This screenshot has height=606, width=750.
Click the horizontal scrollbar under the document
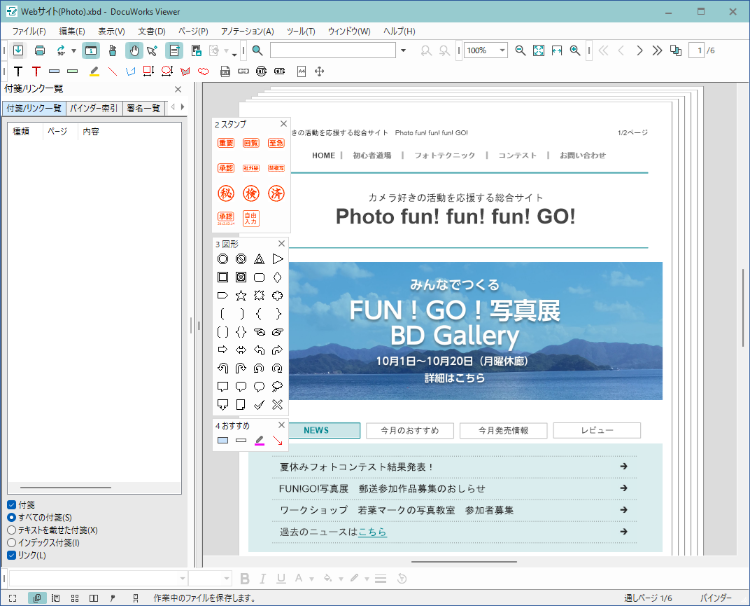(x=464, y=562)
